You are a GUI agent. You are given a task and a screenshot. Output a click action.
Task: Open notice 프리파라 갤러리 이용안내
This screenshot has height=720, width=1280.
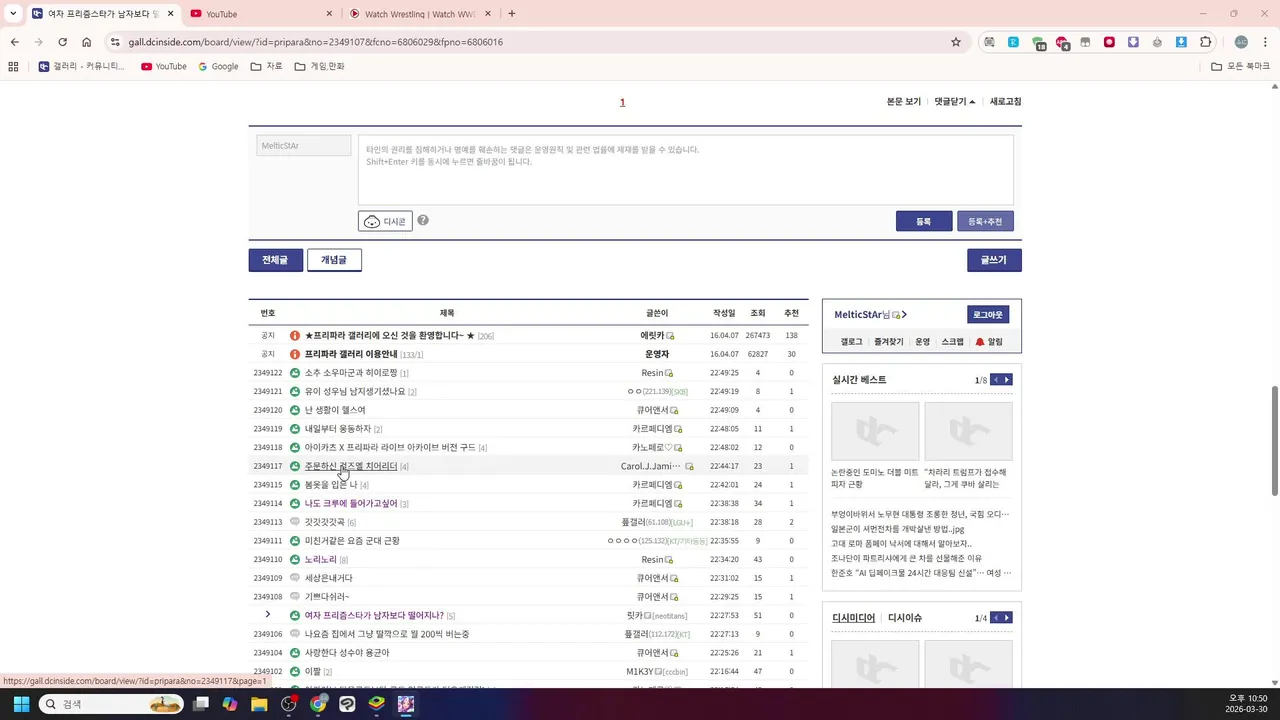pyautogui.click(x=351, y=354)
